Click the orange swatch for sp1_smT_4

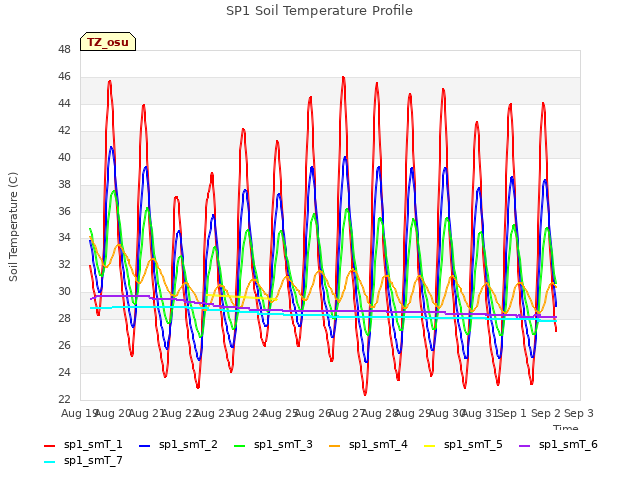pos(334,446)
